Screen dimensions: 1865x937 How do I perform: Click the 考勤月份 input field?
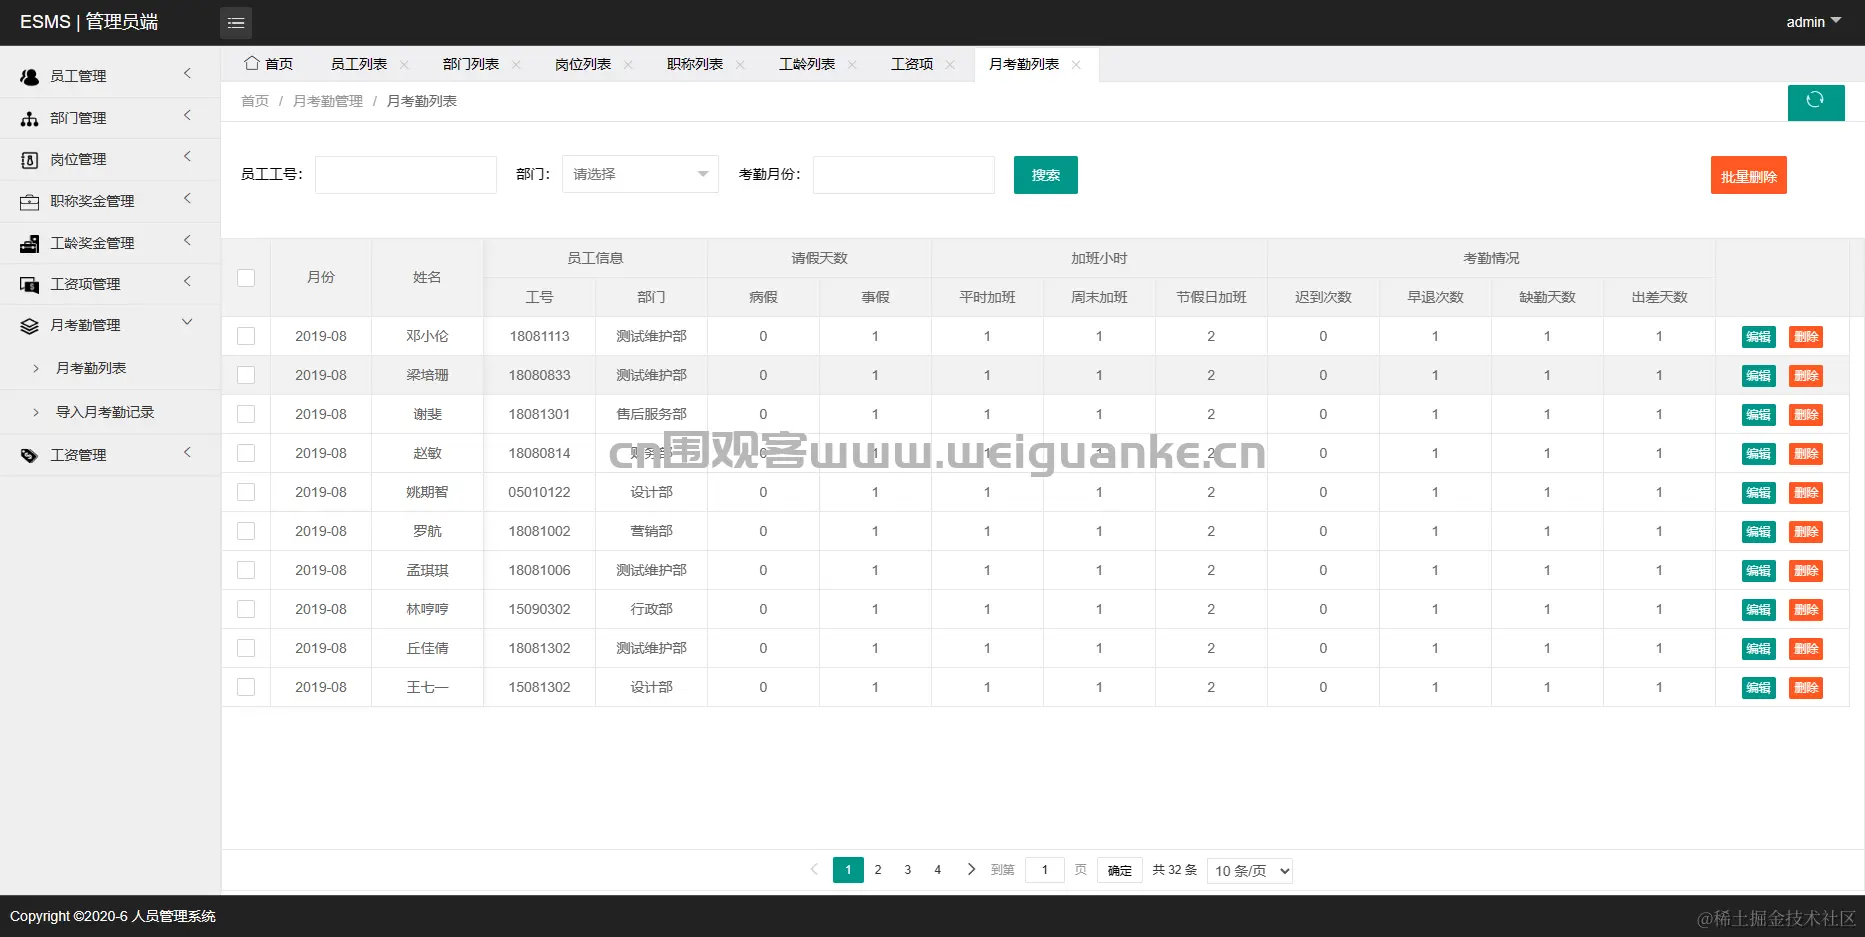[904, 174]
